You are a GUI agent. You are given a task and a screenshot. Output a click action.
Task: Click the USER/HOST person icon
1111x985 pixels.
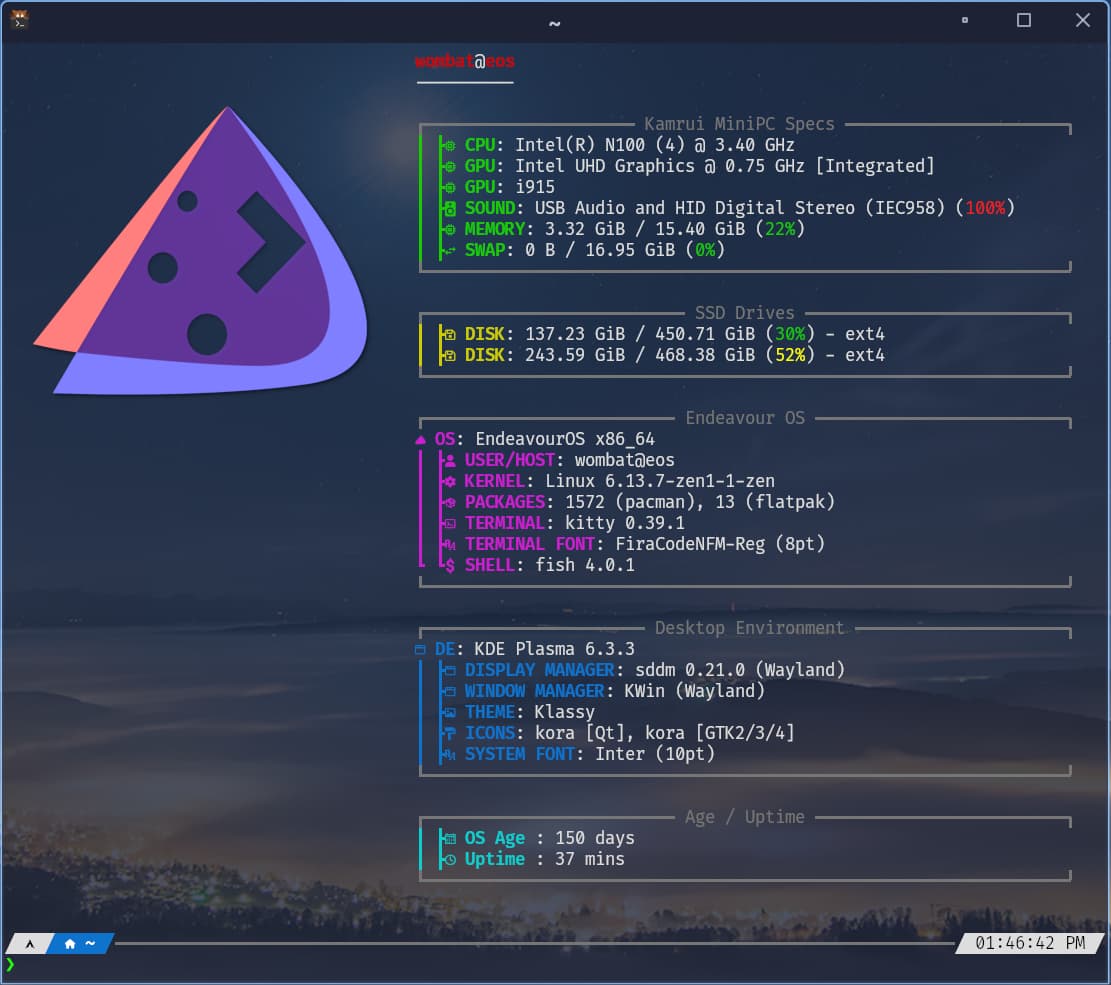tap(449, 461)
